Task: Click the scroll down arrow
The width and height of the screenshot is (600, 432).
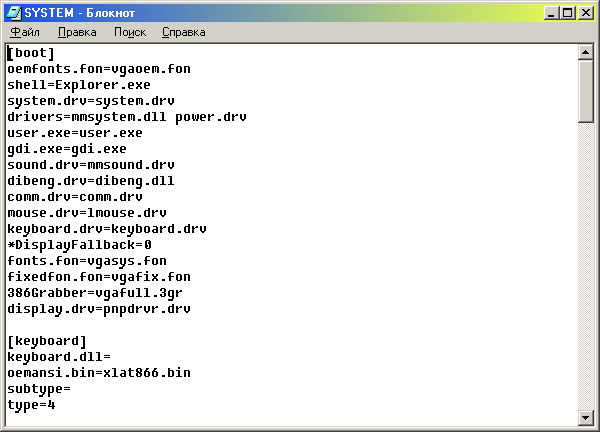Action: coord(585,418)
